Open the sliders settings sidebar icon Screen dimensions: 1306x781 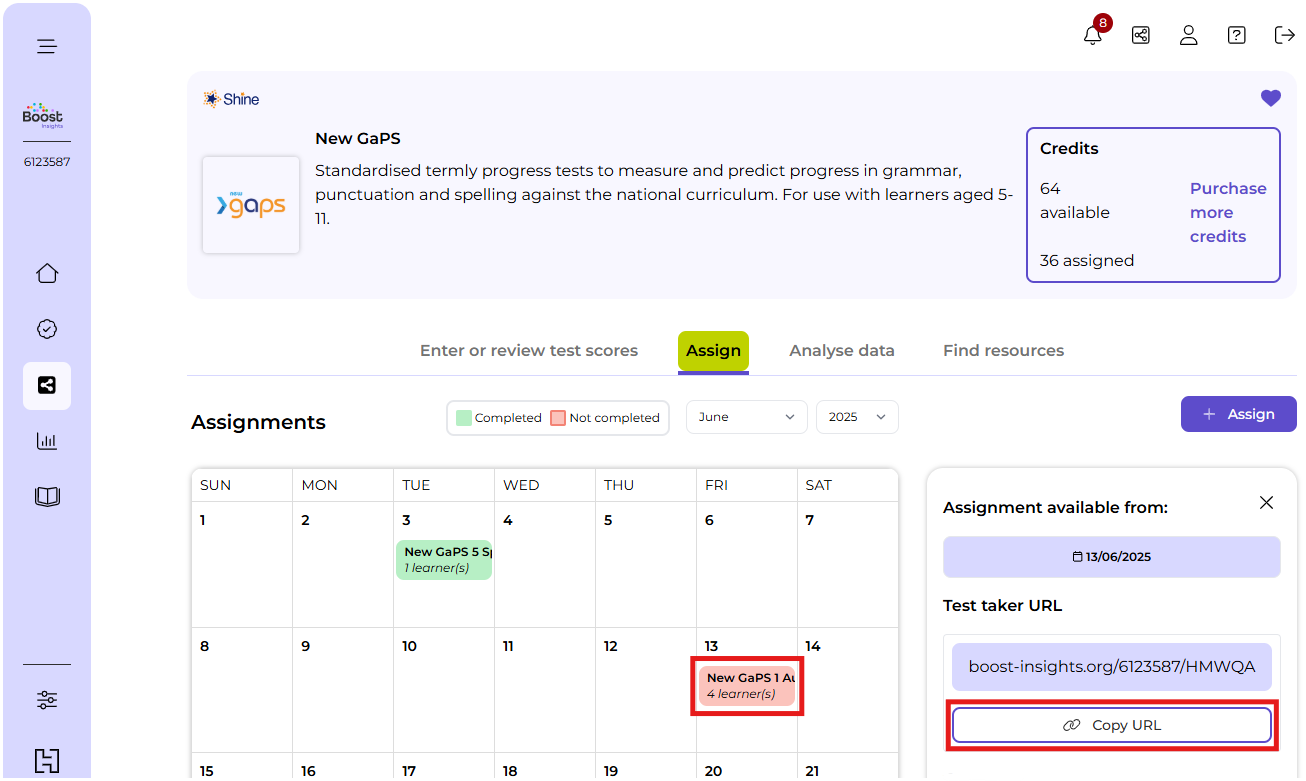click(x=47, y=700)
